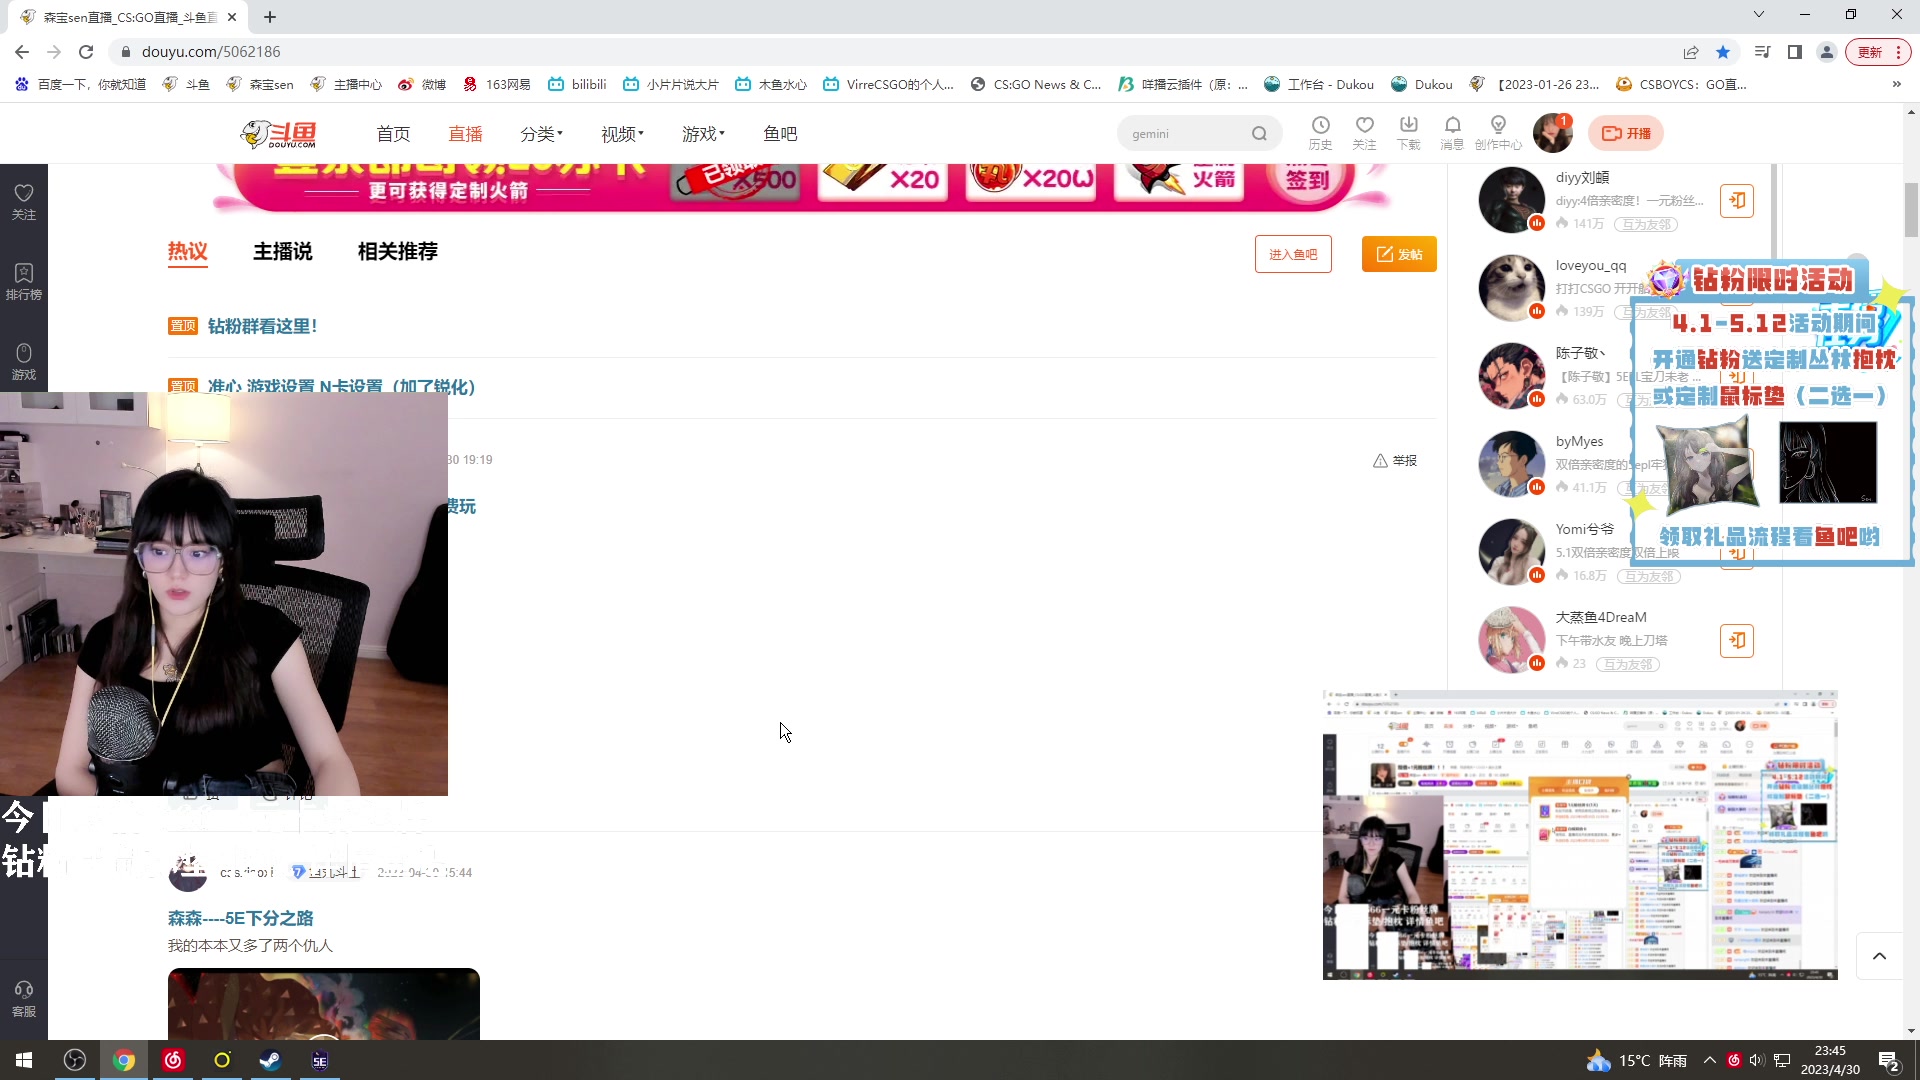Click the orange 发帖 button
The height and width of the screenshot is (1080, 1920).
pyautogui.click(x=1399, y=254)
